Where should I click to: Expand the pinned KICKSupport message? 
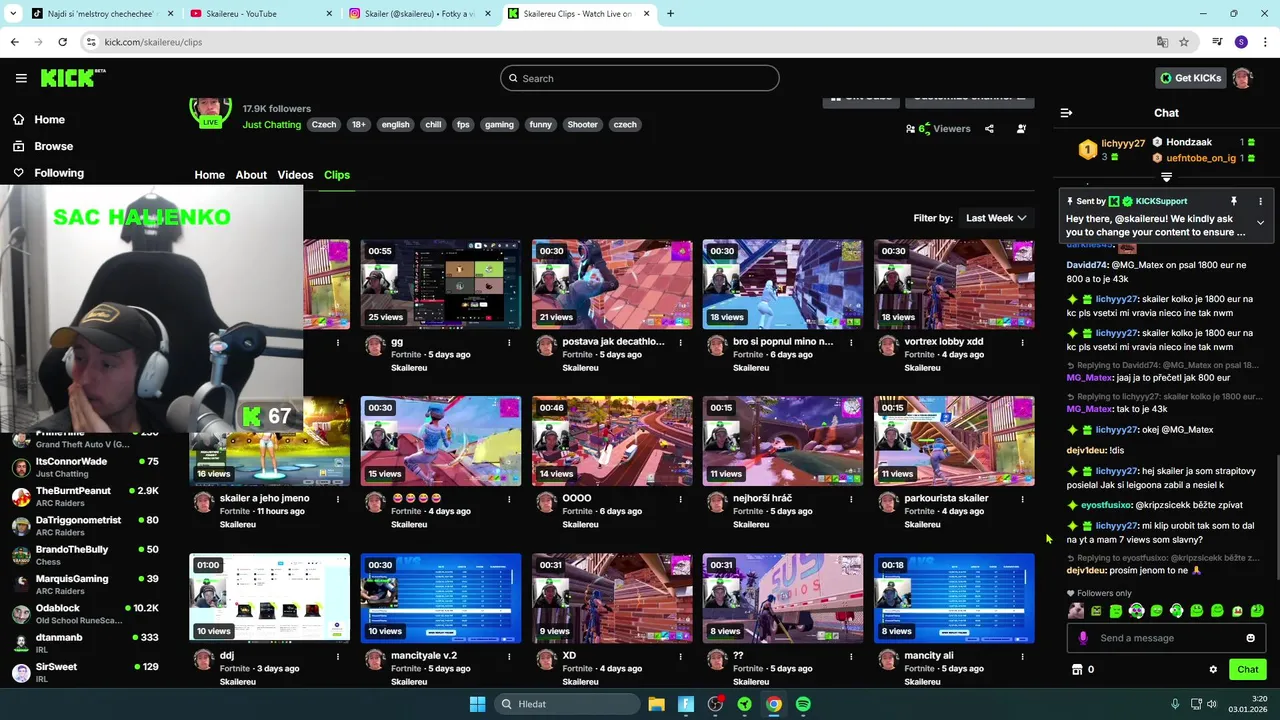coord(1260,222)
